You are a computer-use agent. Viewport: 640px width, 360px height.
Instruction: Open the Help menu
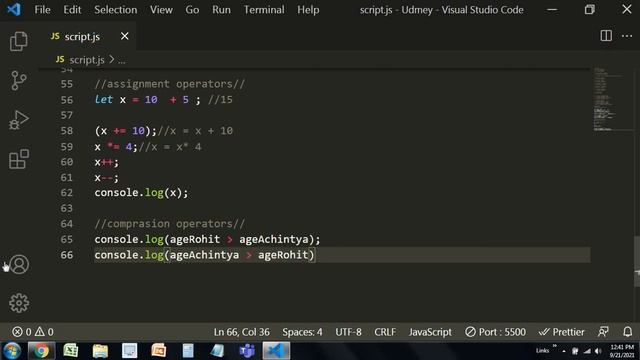308,9
